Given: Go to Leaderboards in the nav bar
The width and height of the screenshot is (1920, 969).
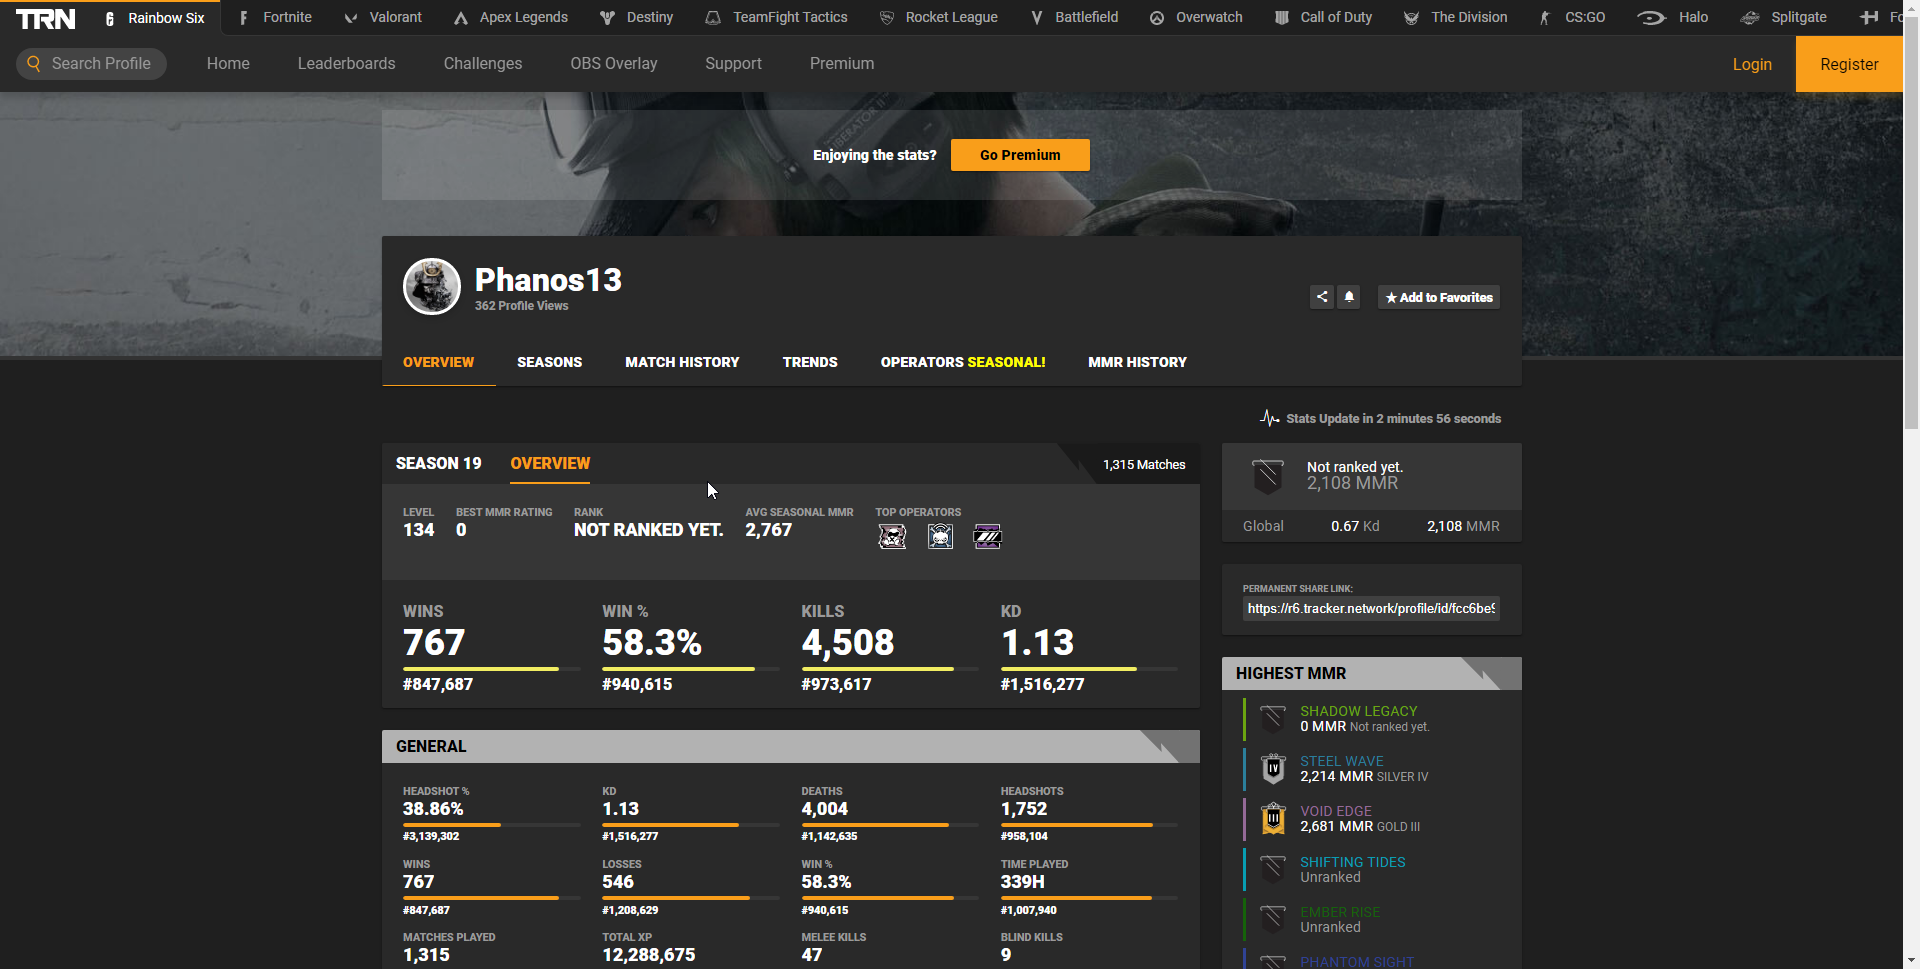Looking at the screenshot, I should (346, 63).
